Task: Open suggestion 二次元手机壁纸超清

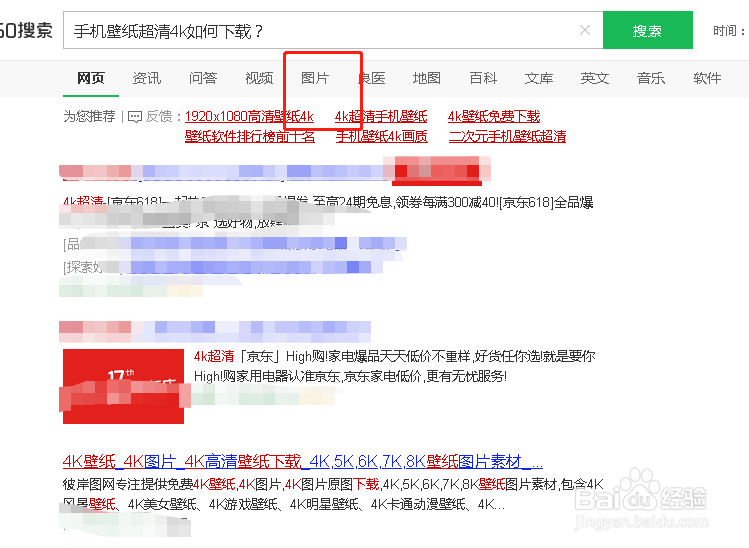Action: (x=507, y=136)
